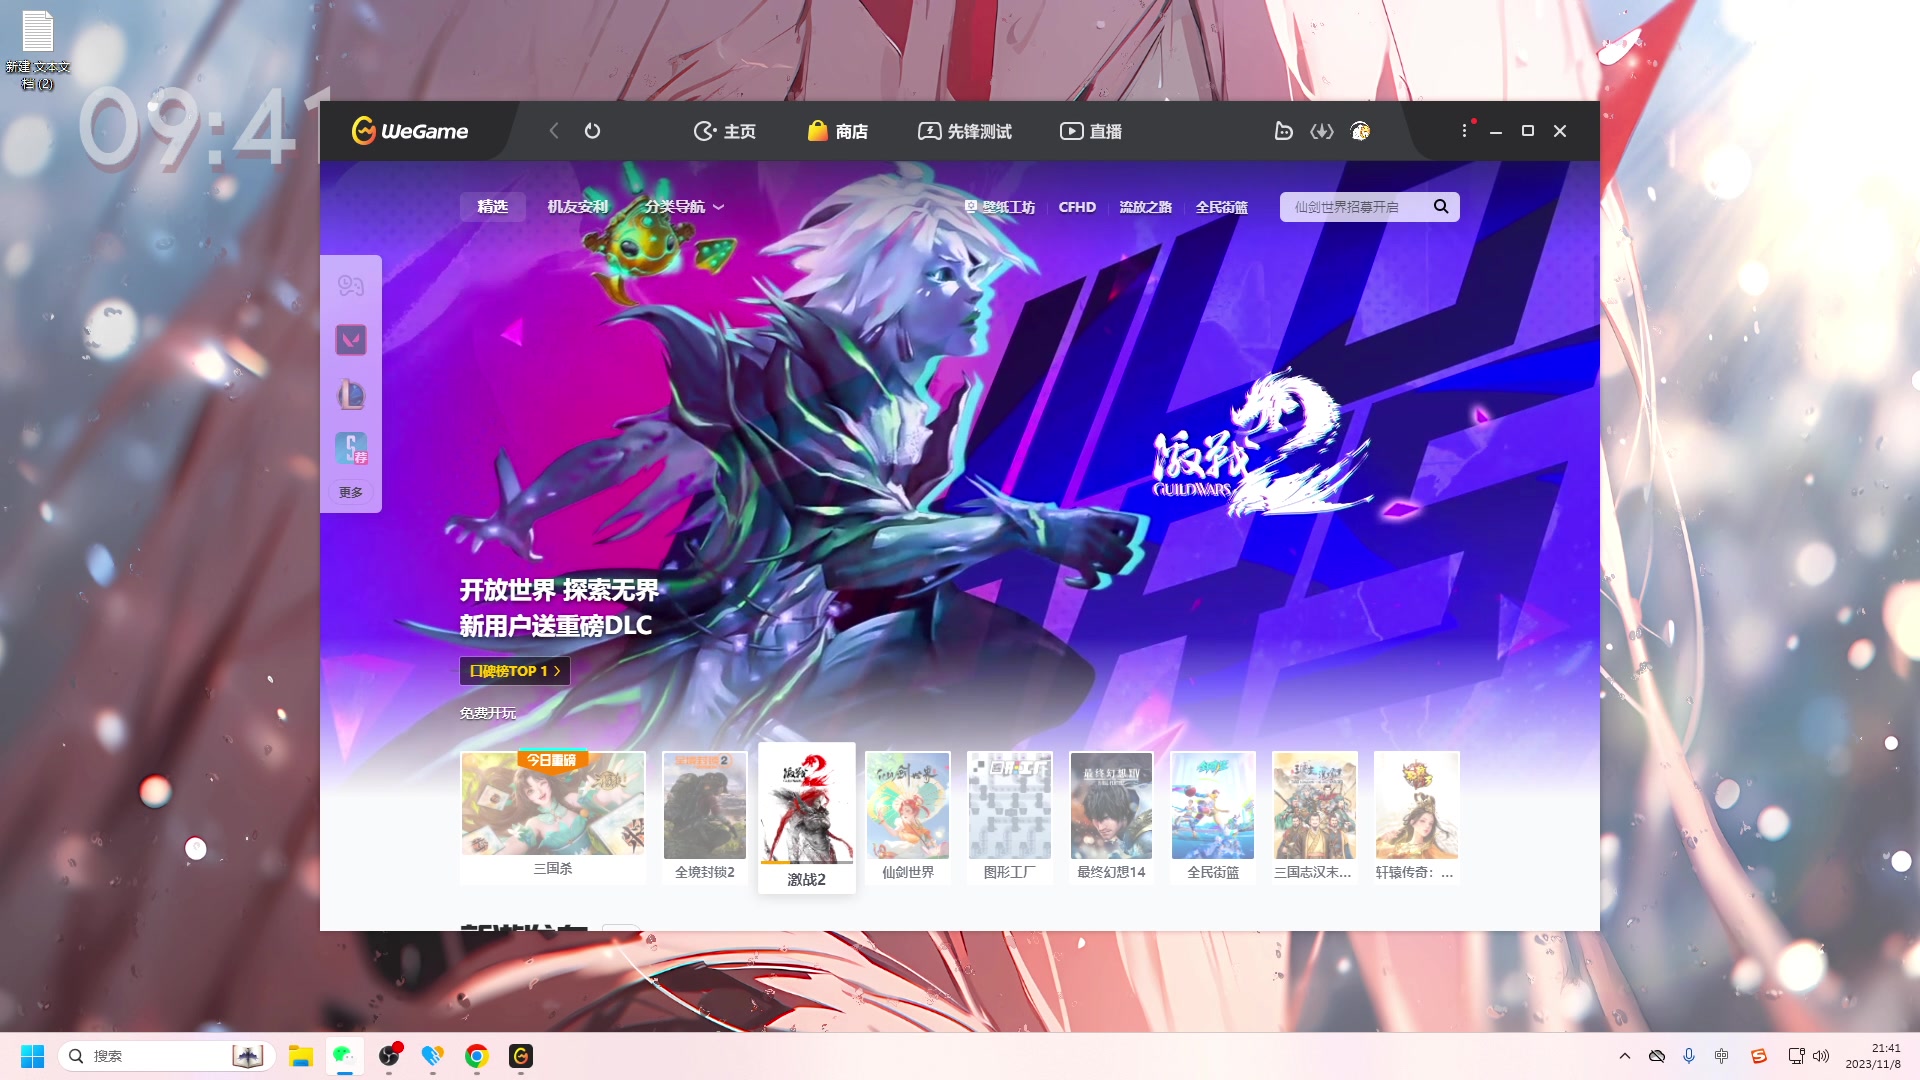
Task: Select the 最终幻想14 game thumbnail
Action: click(1111, 817)
